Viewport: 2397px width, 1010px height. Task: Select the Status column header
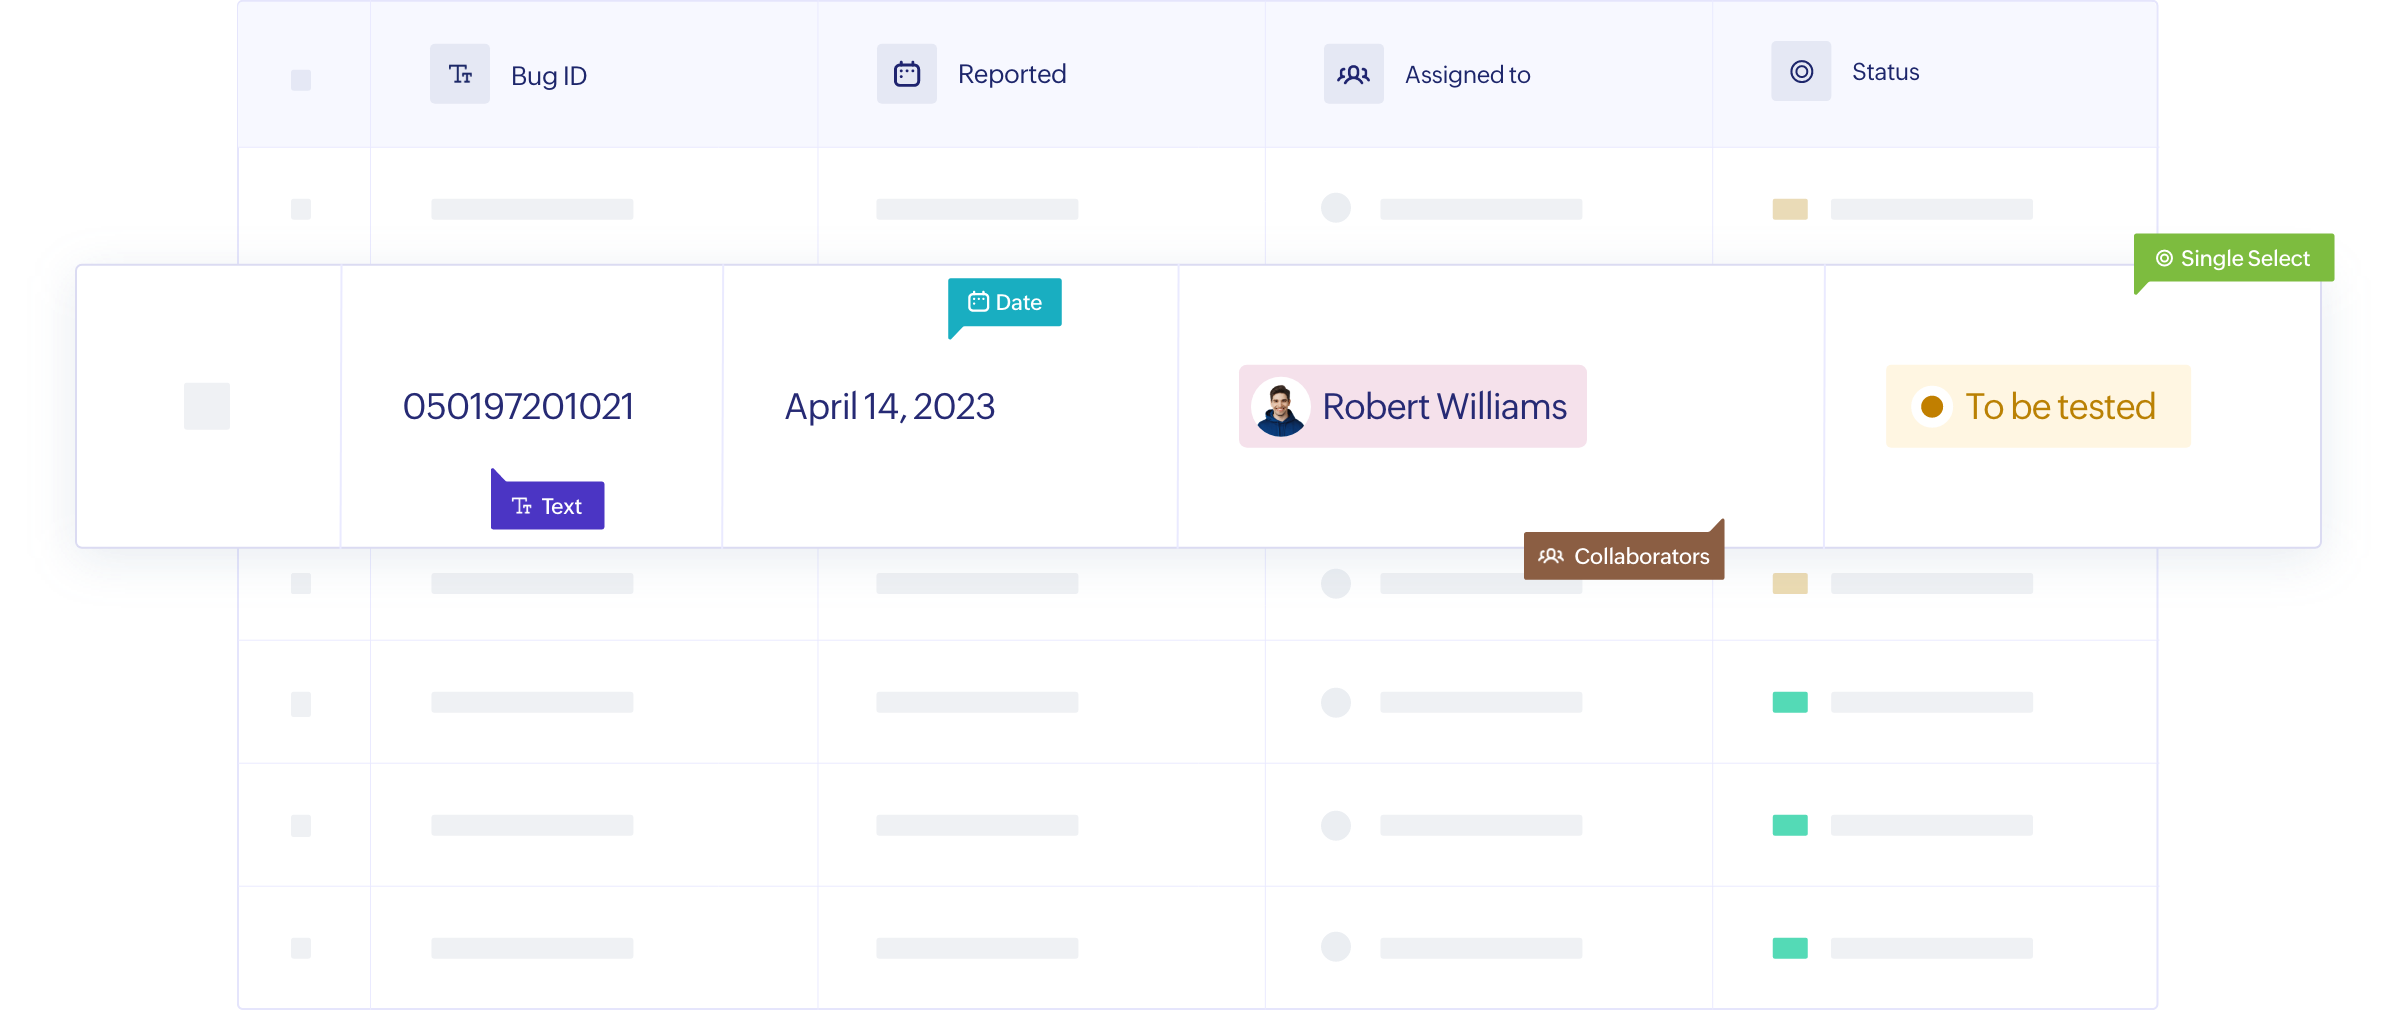[x=1884, y=71]
